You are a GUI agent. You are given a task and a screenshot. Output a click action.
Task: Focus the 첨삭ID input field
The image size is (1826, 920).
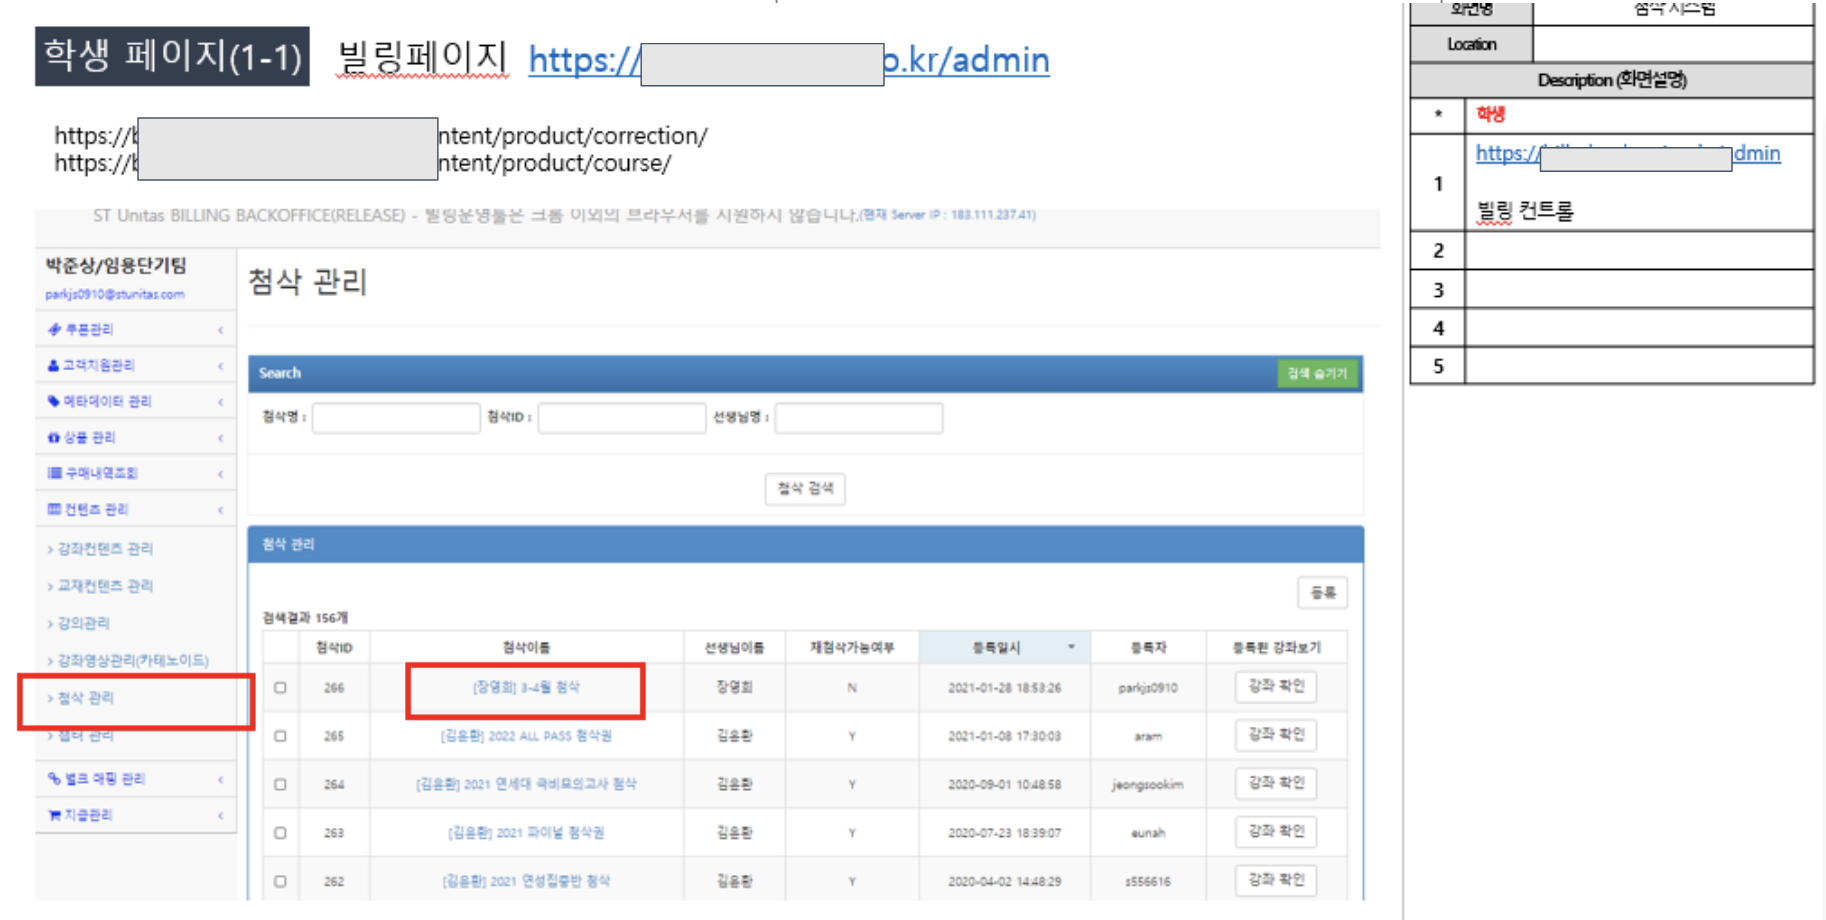[x=621, y=418]
